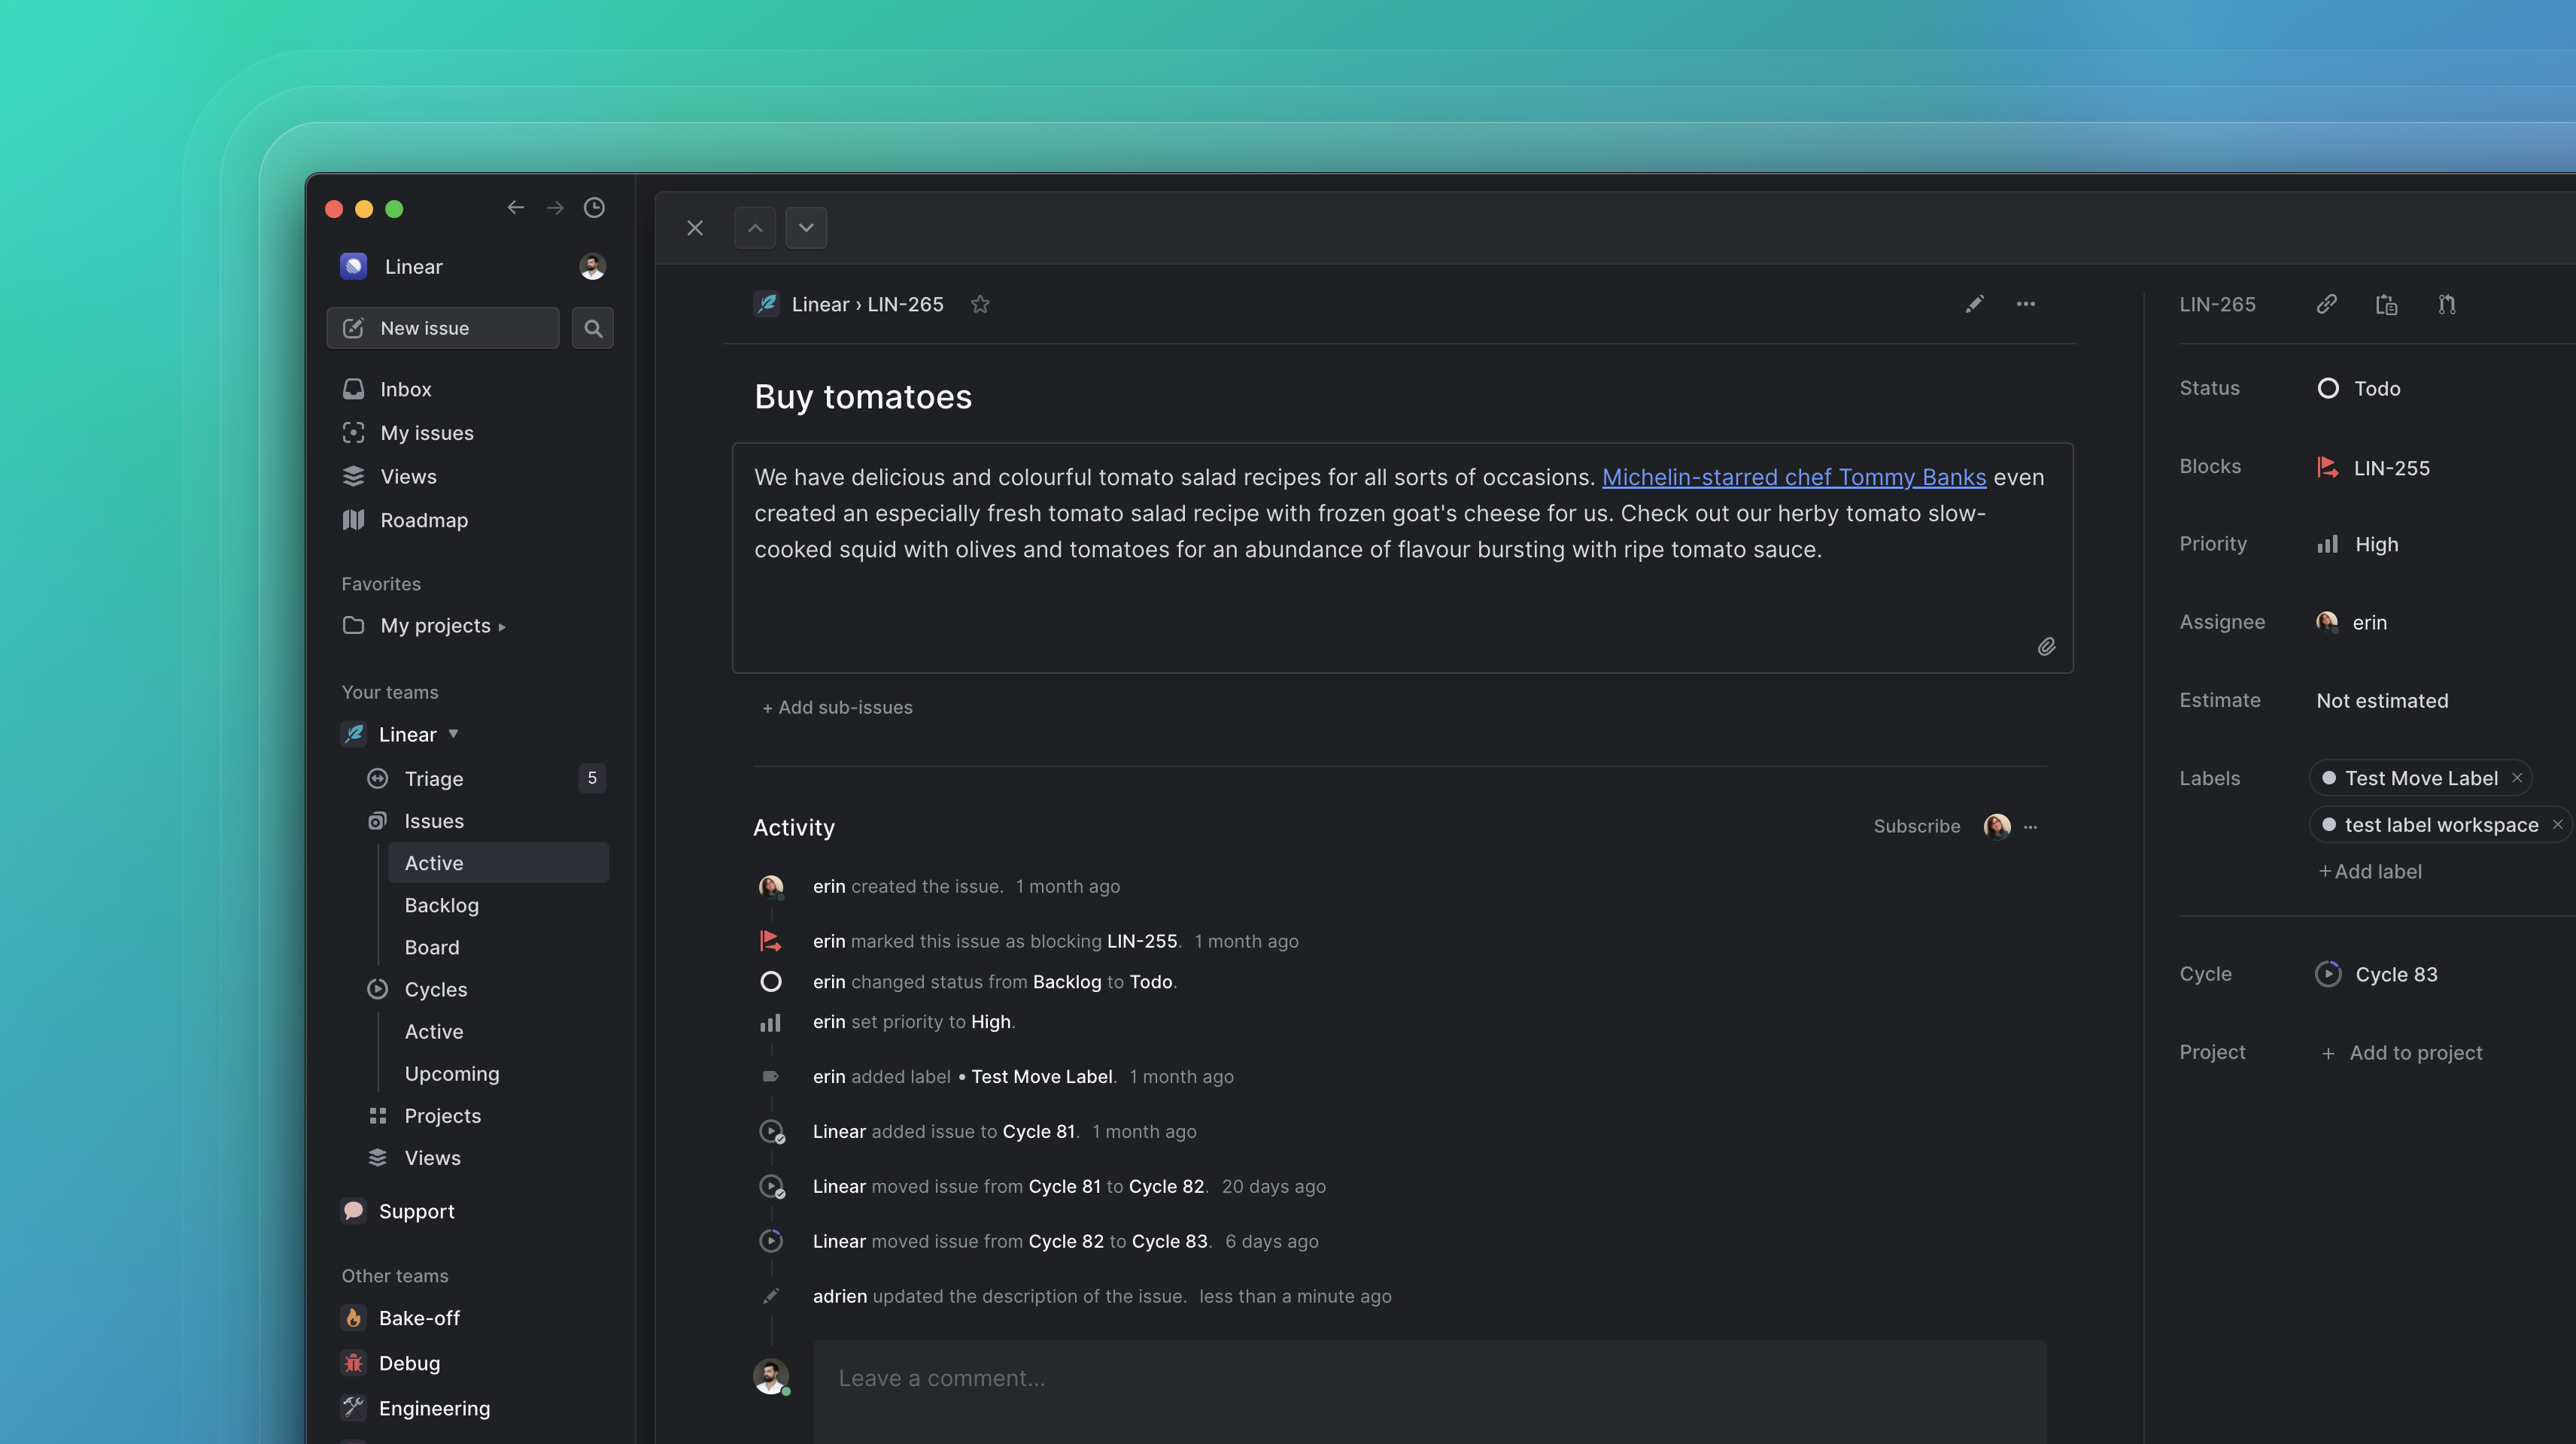Remove the Test Move Label tag

pos(2517,778)
